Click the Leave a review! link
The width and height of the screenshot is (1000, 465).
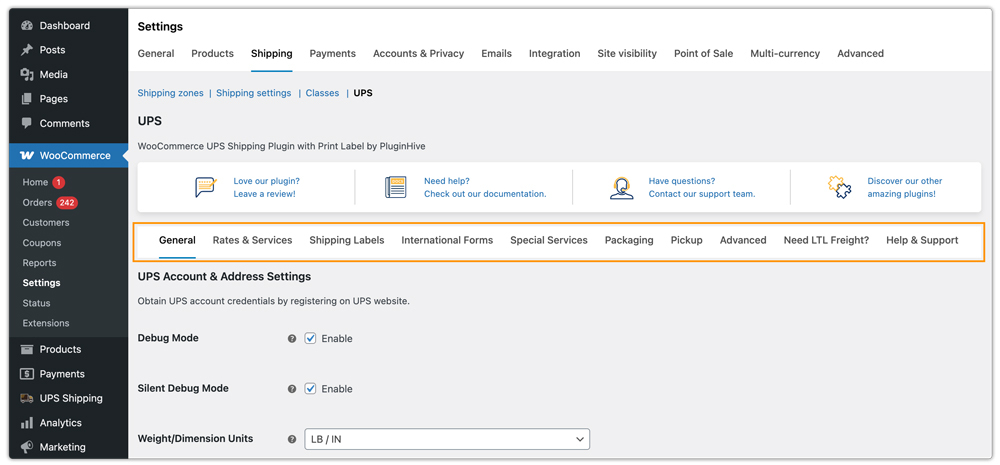coord(264,194)
